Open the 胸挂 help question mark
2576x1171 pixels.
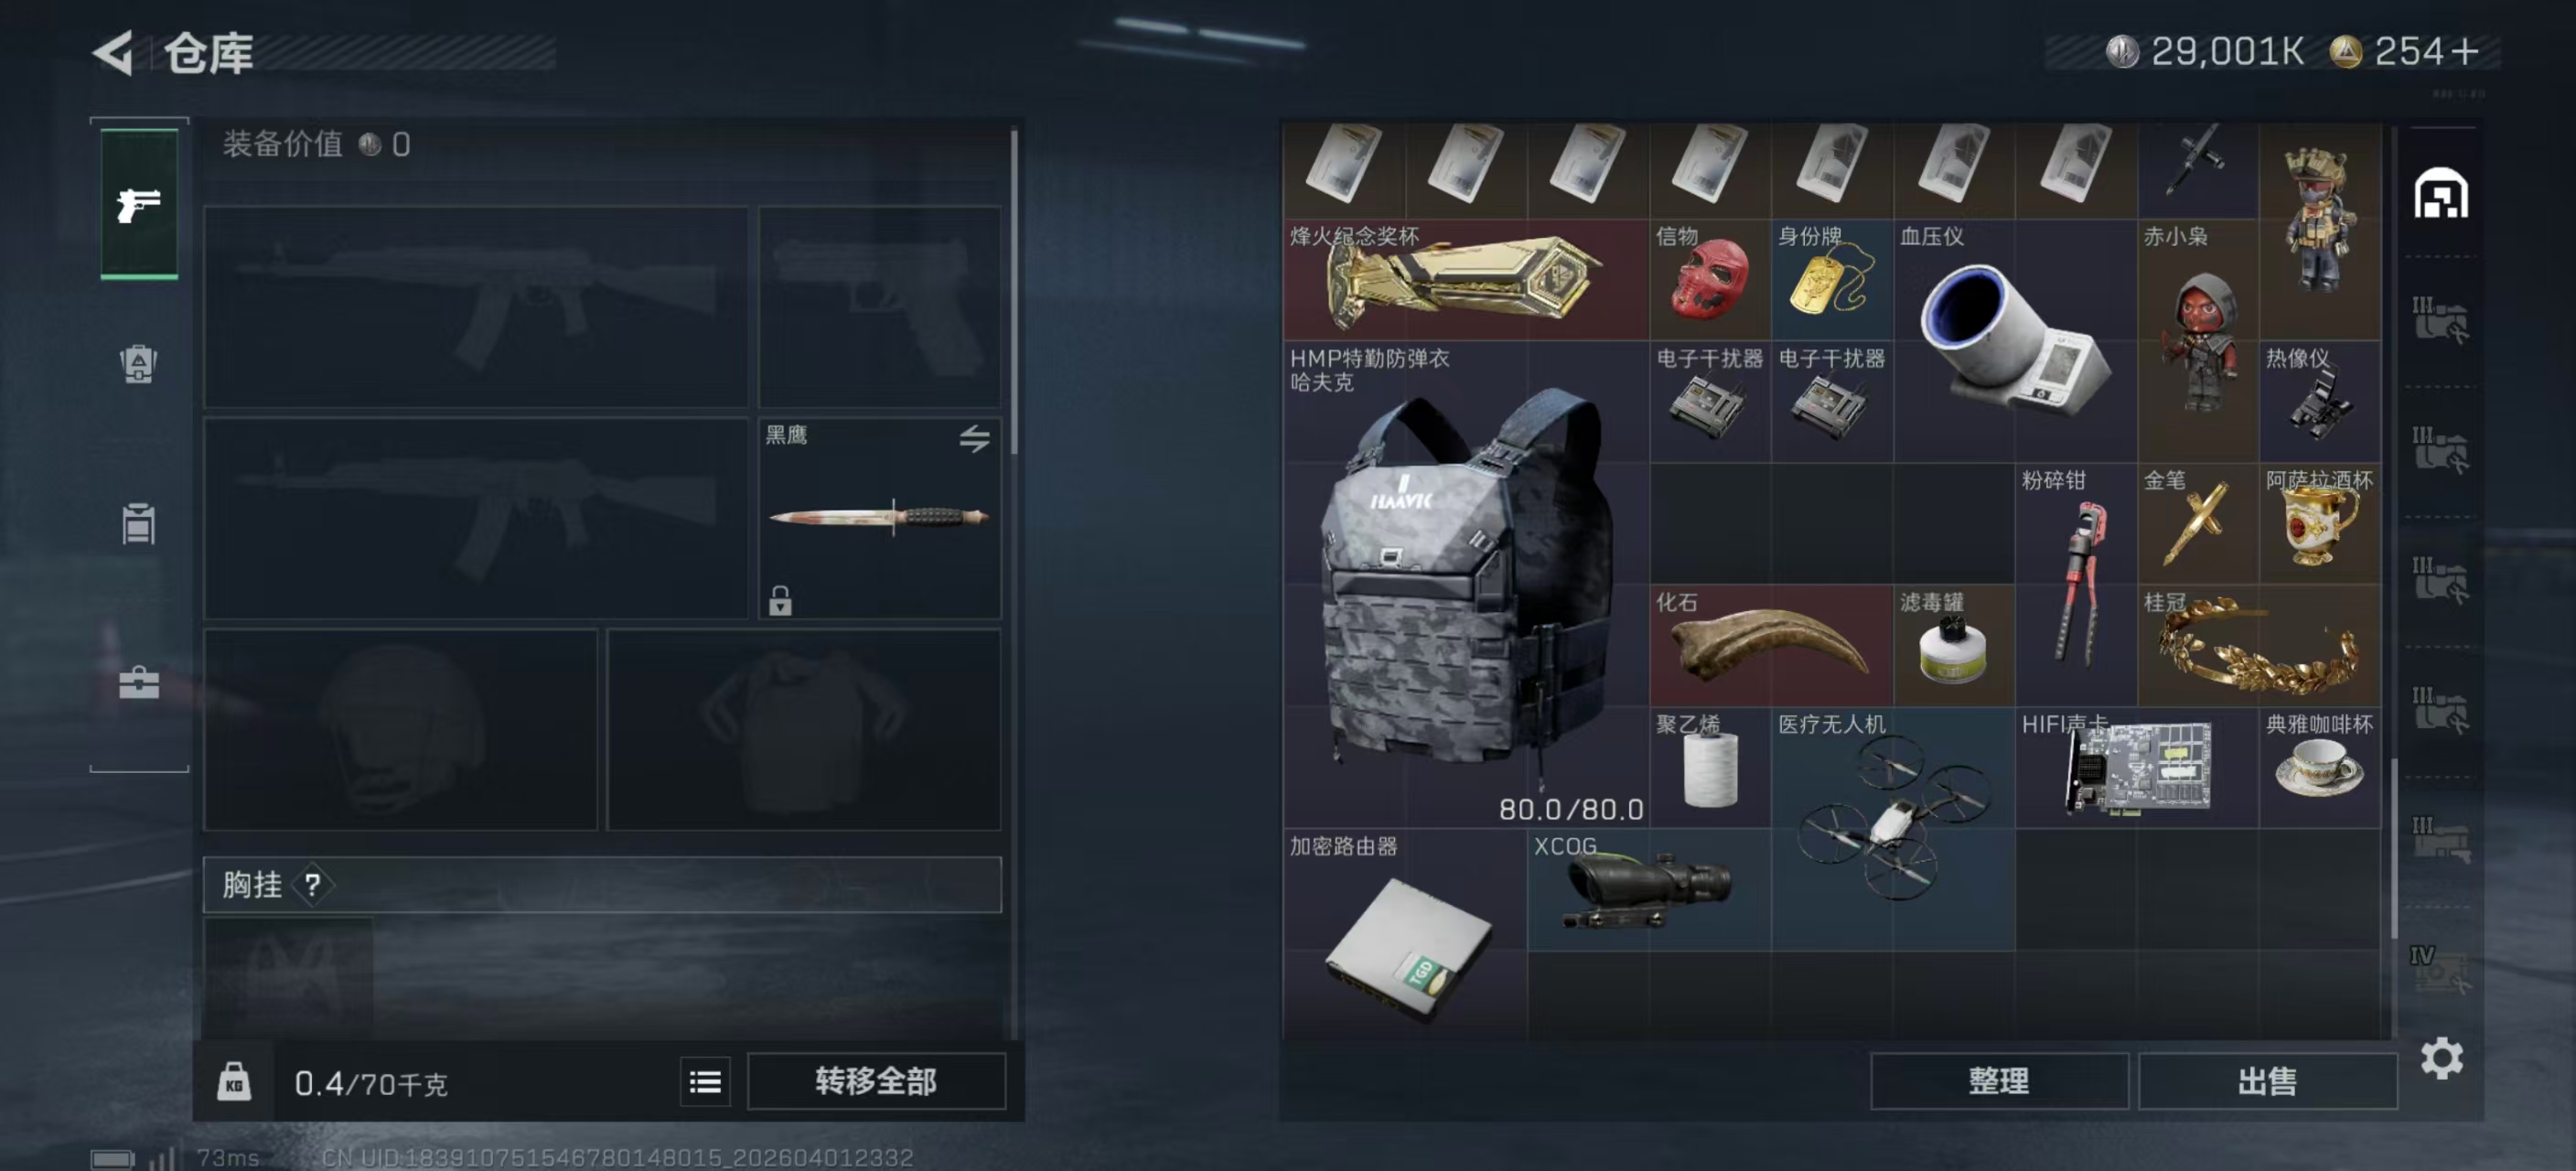point(313,884)
